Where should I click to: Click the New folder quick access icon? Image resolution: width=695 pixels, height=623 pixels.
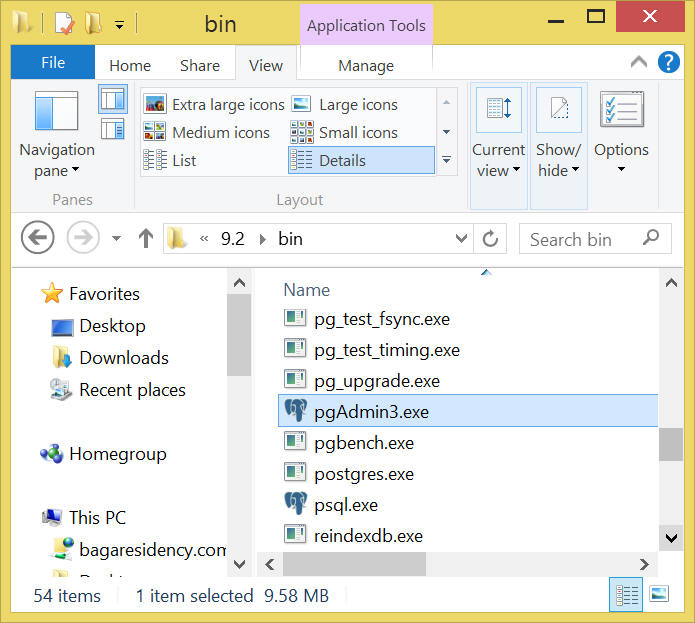93,23
